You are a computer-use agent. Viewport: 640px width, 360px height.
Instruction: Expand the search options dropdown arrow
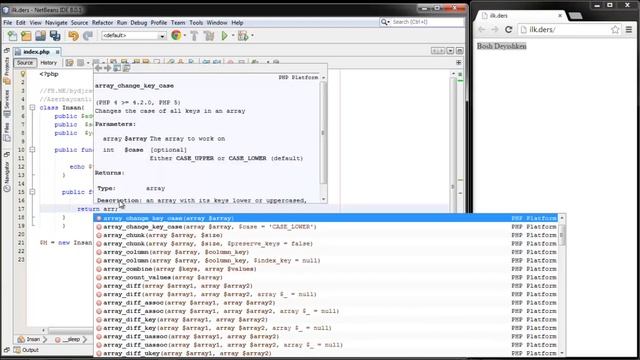click(389, 22)
